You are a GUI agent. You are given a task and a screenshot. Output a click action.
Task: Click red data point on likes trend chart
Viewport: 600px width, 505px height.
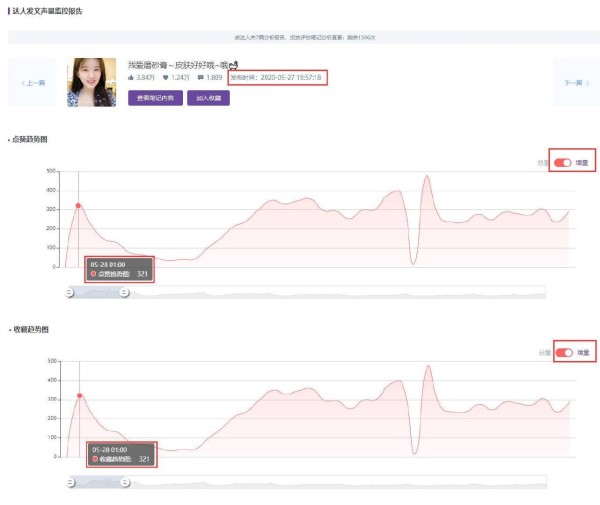click(78, 206)
